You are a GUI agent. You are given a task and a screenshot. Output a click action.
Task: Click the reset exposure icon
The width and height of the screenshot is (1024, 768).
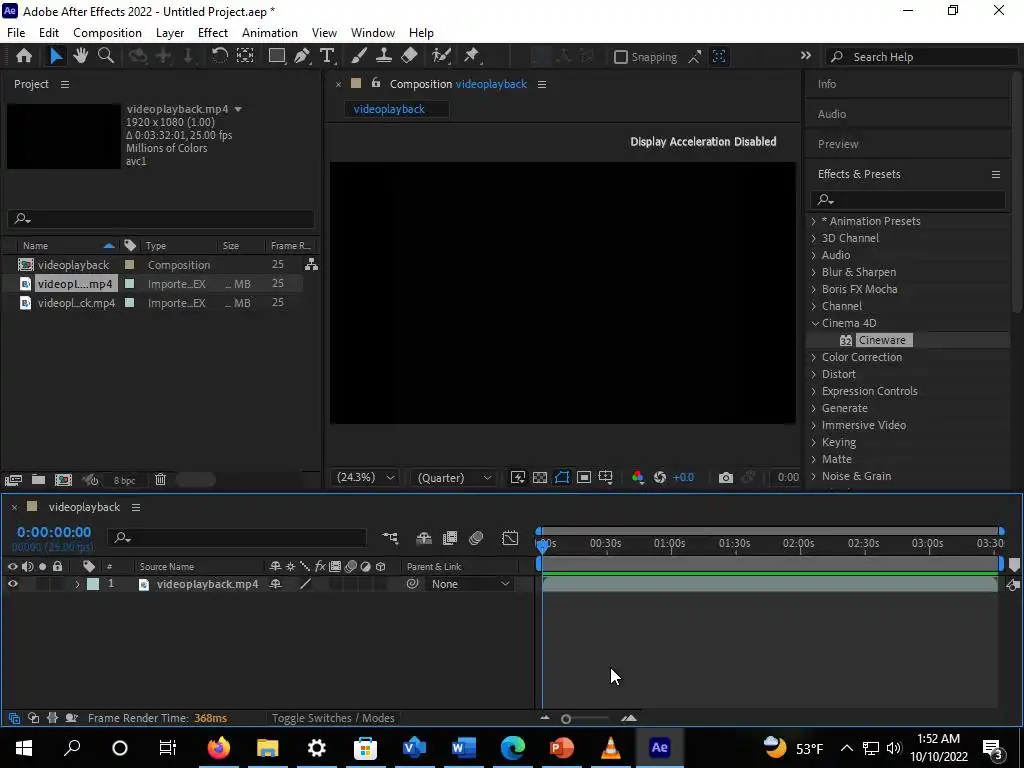(660, 477)
